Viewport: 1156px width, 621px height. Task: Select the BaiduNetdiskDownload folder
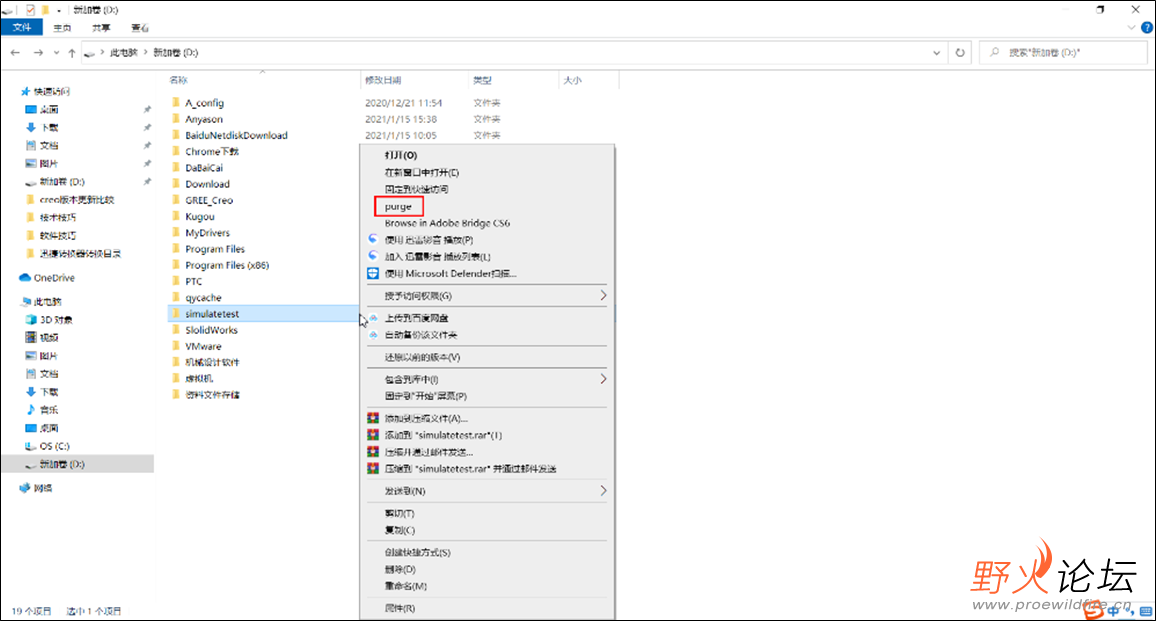pyautogui.click(x=236, y=136)
